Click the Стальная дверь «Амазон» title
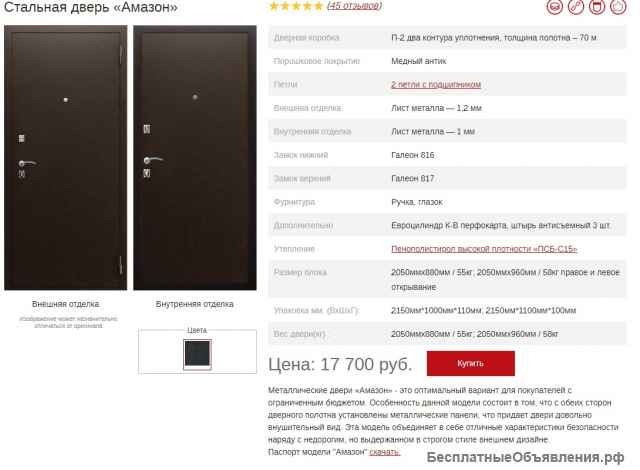This screenshot has width=640, height=470. (91, 7)
